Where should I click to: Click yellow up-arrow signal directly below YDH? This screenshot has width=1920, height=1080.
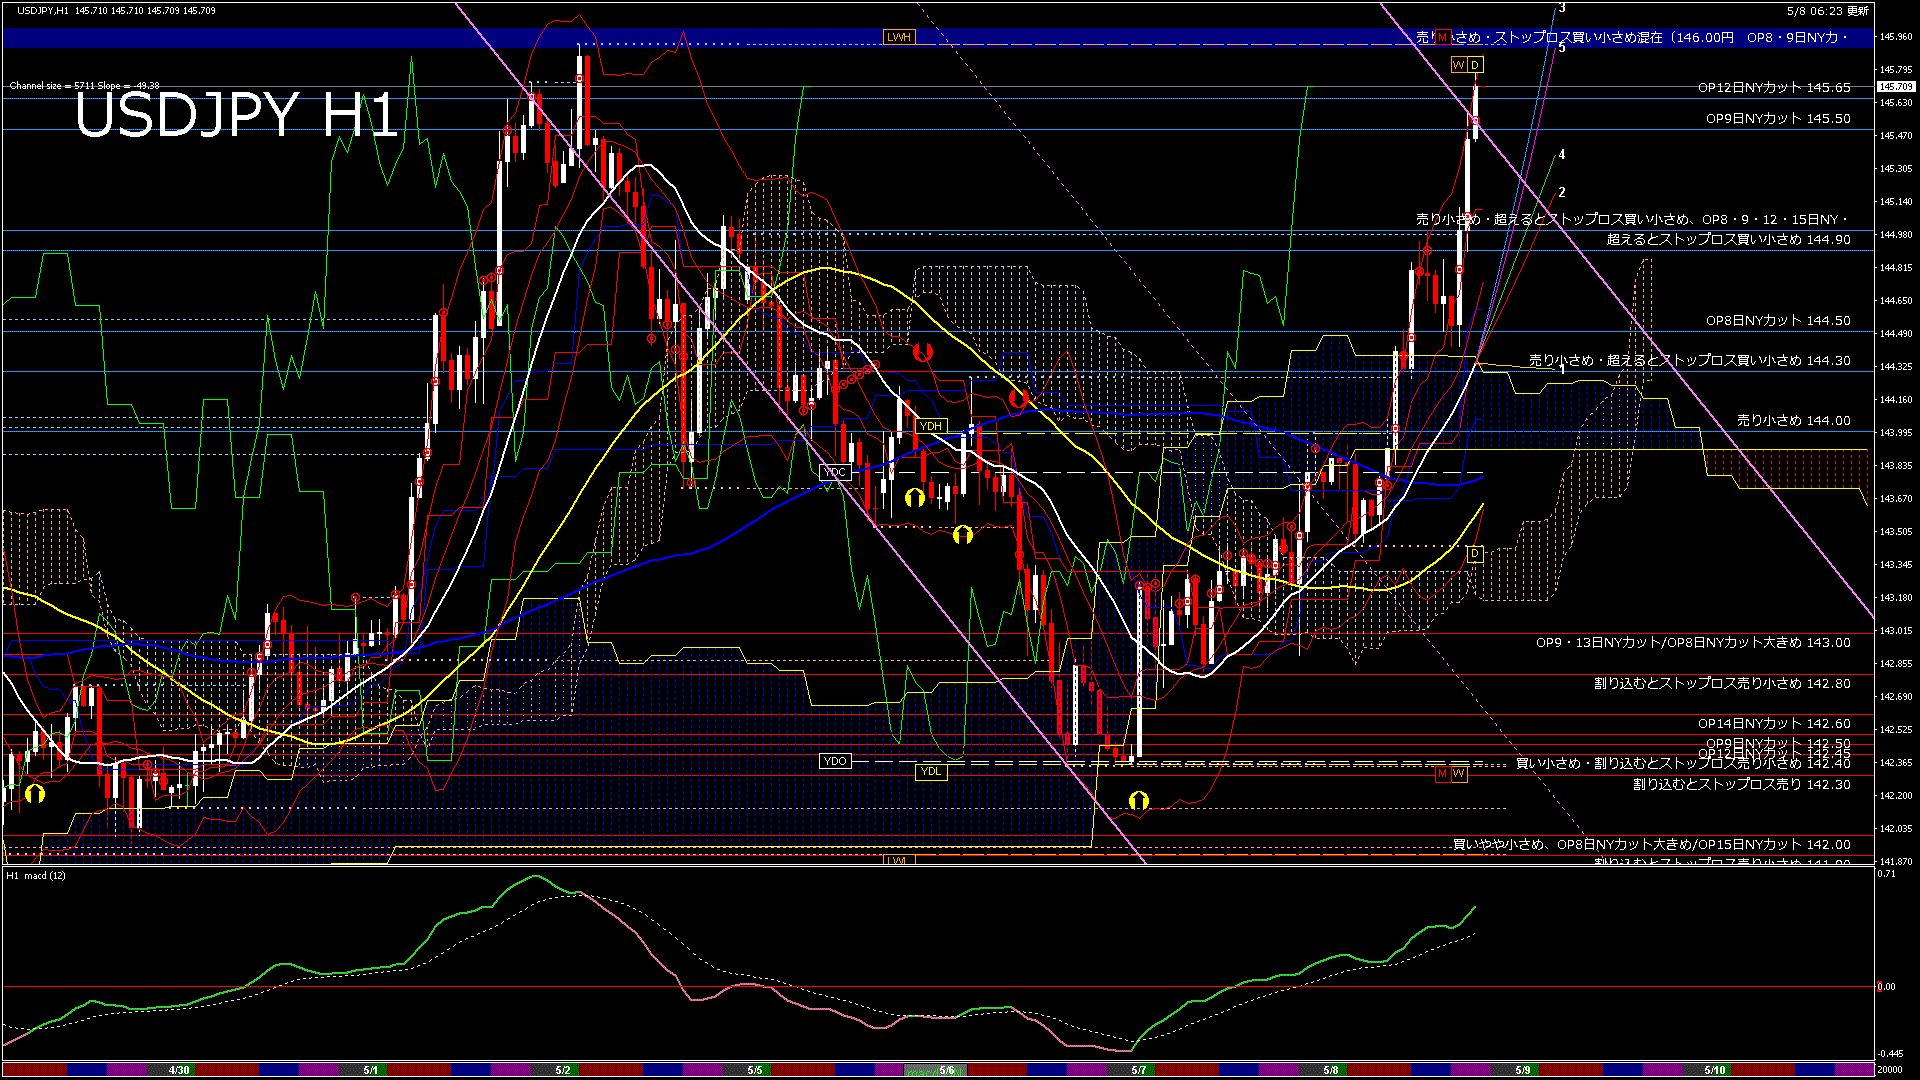(914, 497)
